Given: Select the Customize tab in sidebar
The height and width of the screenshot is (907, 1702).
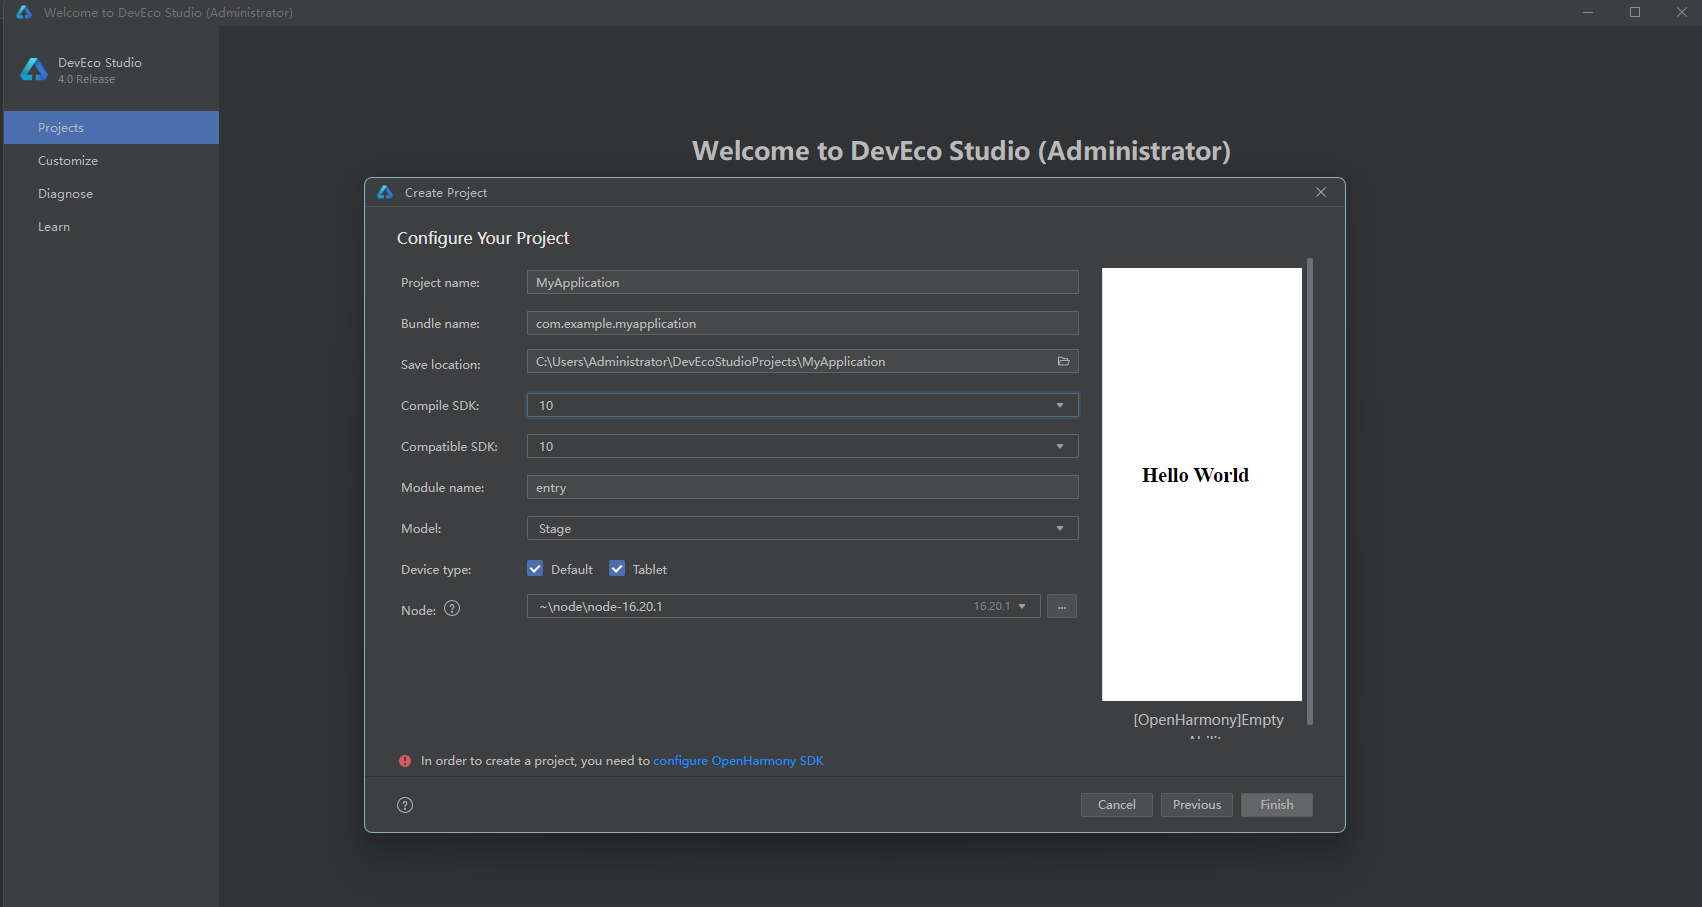Looking at the screenshot, I should tap(111, 161).
